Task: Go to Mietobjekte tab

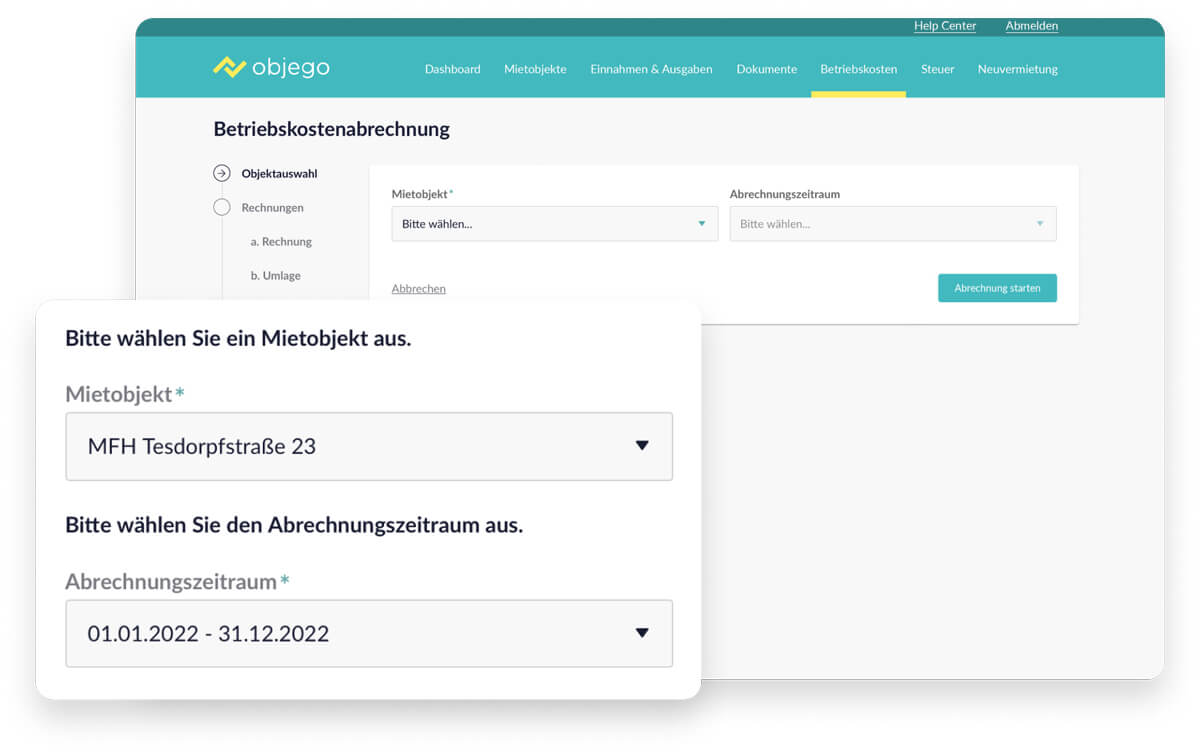Action: pyautogui.click(x=535, y=69)
